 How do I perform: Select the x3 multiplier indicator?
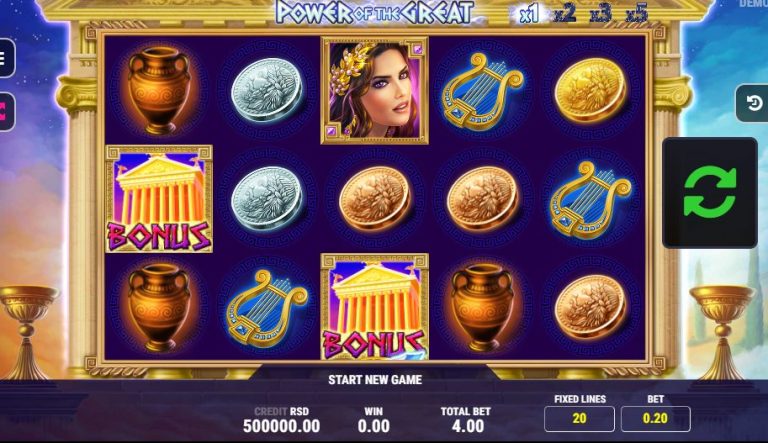(x=601, y=14)
